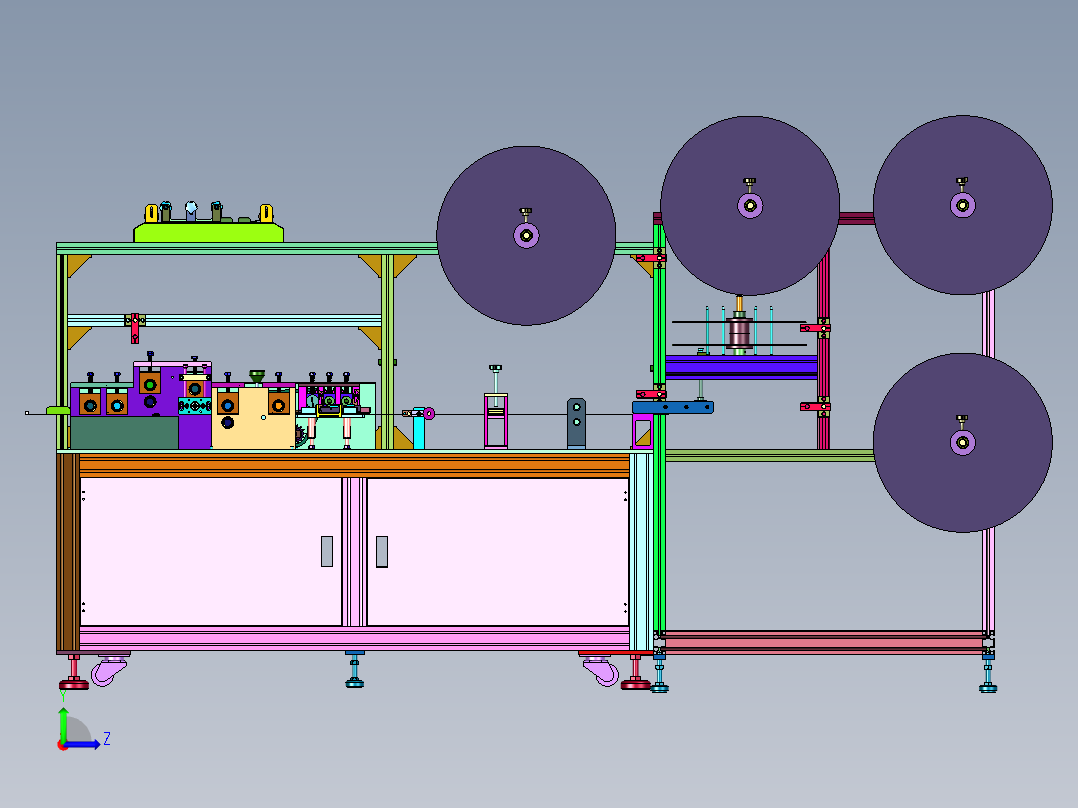Pick the spool at center of unwinder shelf
Viewport: 1078px width, 808px height.
(740, 331)
